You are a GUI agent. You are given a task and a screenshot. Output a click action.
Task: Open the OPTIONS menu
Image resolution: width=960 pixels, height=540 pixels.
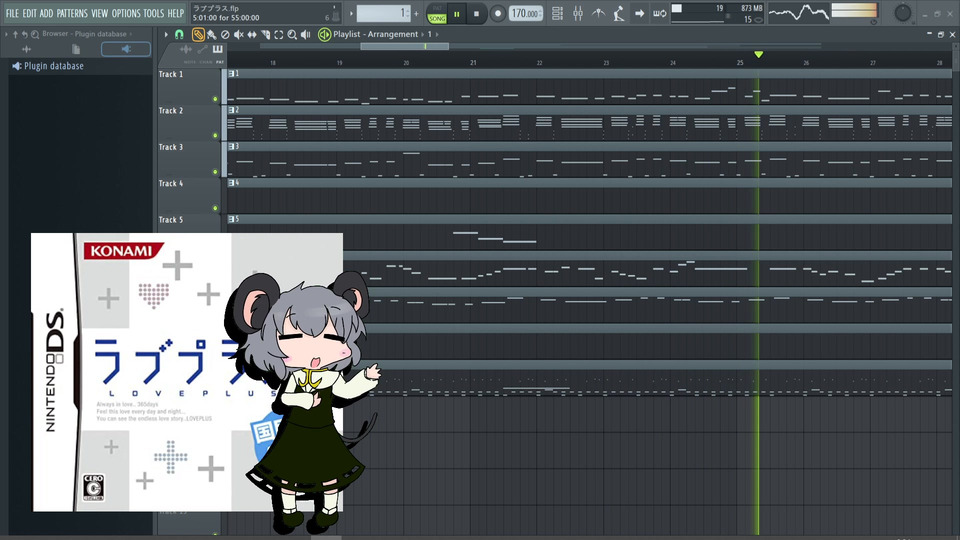pos(126,13)
